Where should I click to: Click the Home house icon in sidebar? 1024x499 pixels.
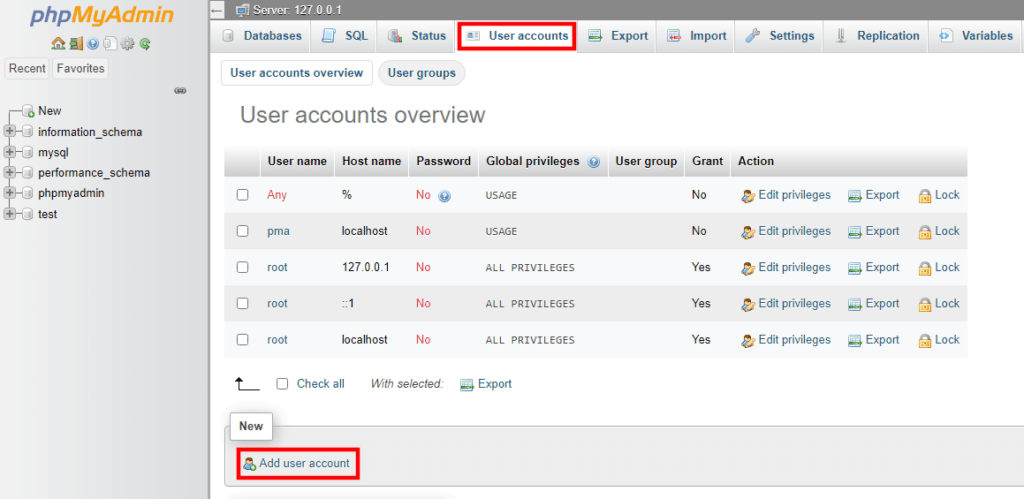57,44
